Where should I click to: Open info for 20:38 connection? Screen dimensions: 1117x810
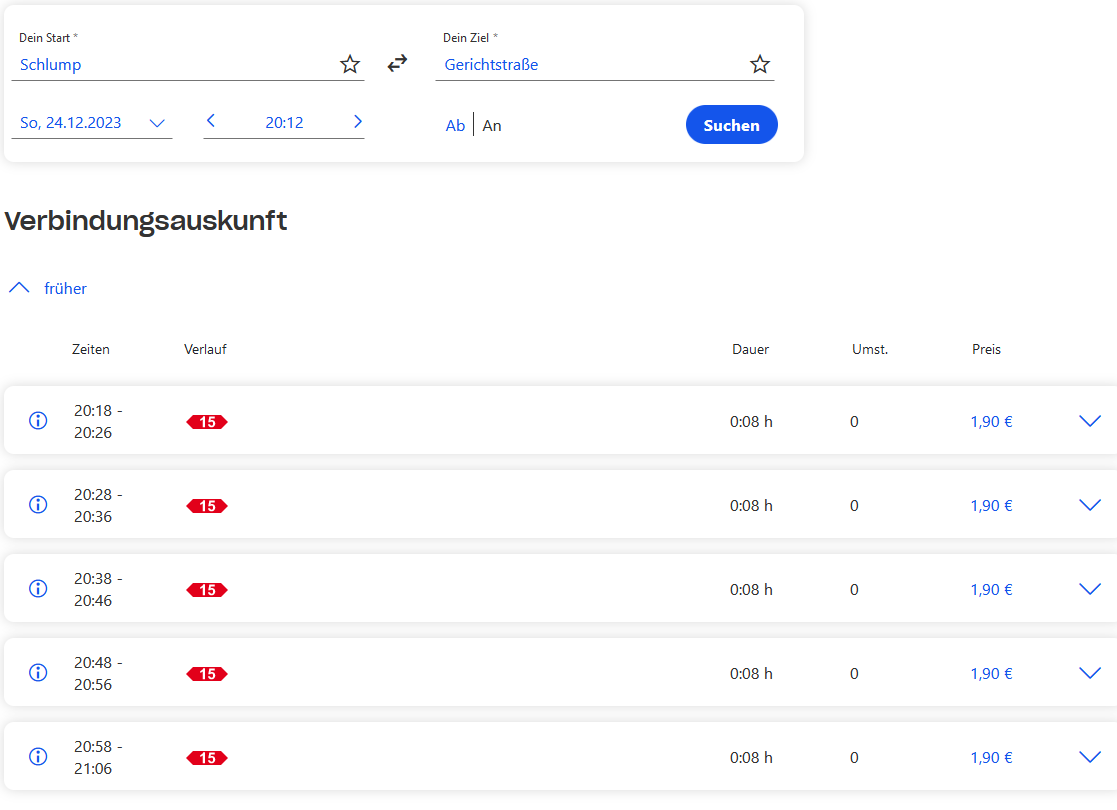click(x=38, y=588)
